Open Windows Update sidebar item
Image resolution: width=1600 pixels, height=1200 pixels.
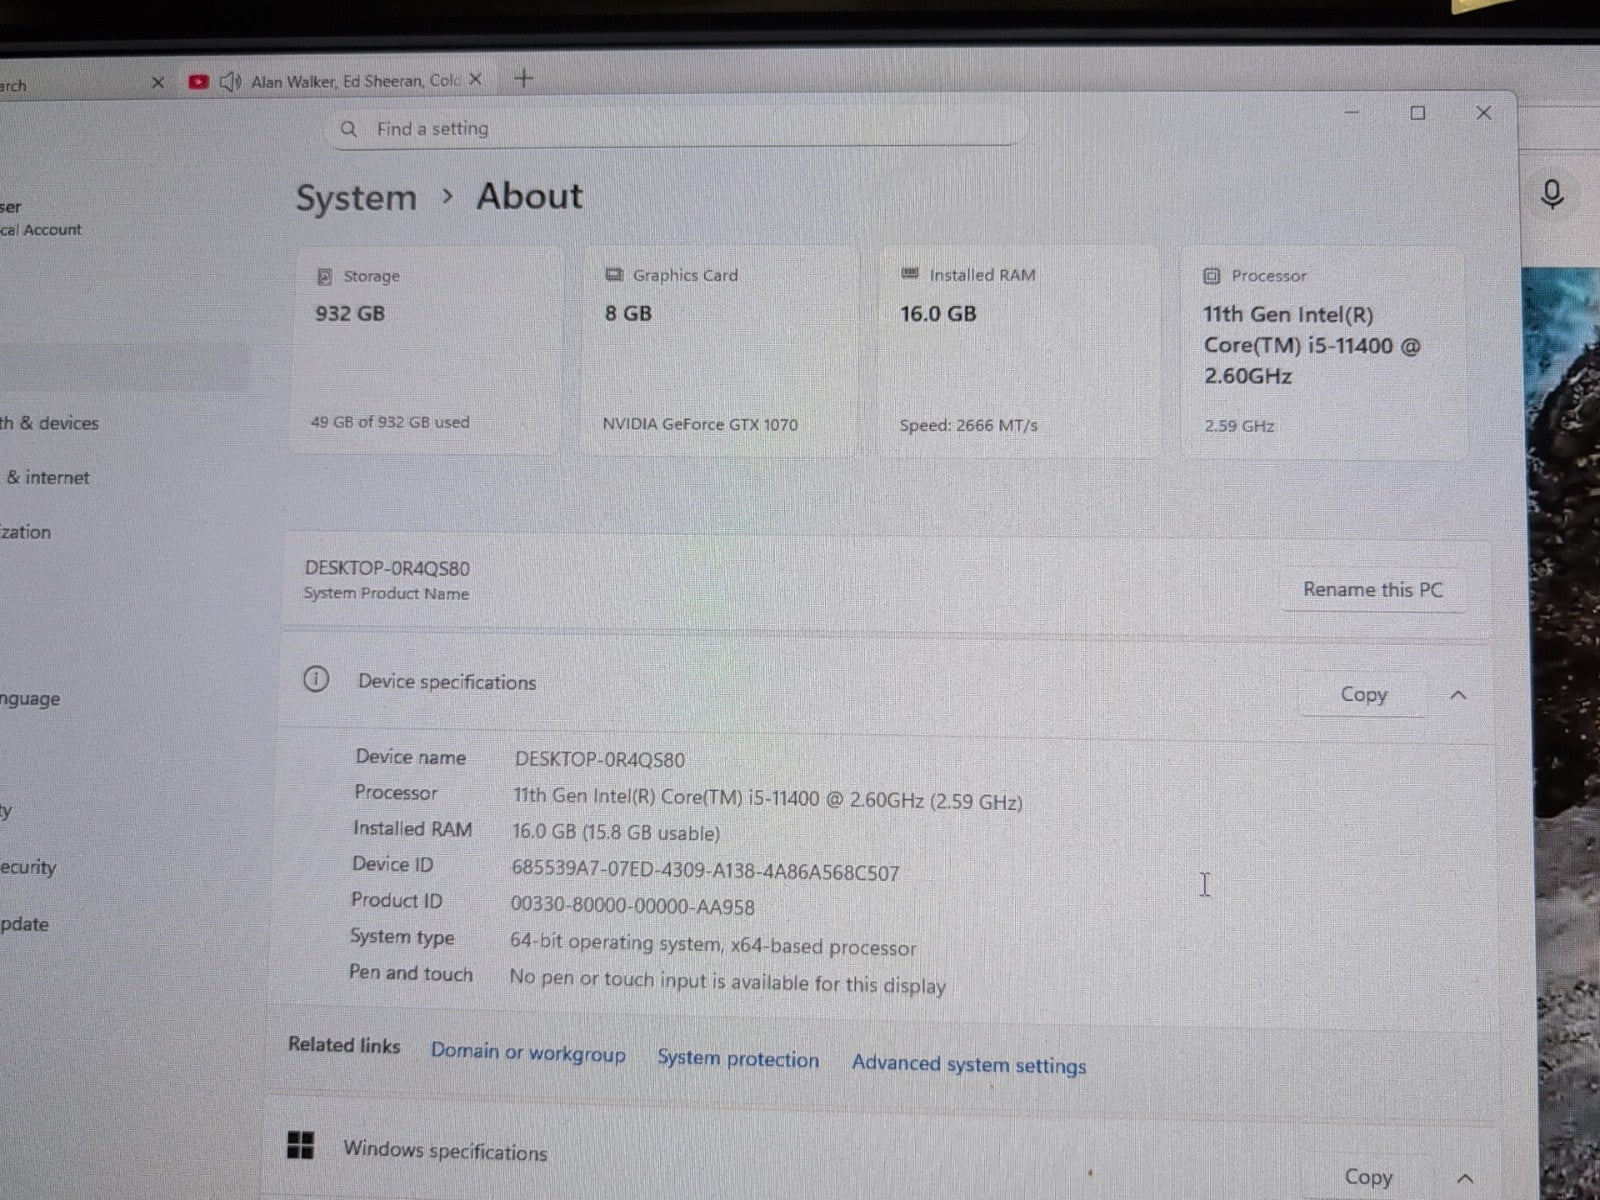25,924
